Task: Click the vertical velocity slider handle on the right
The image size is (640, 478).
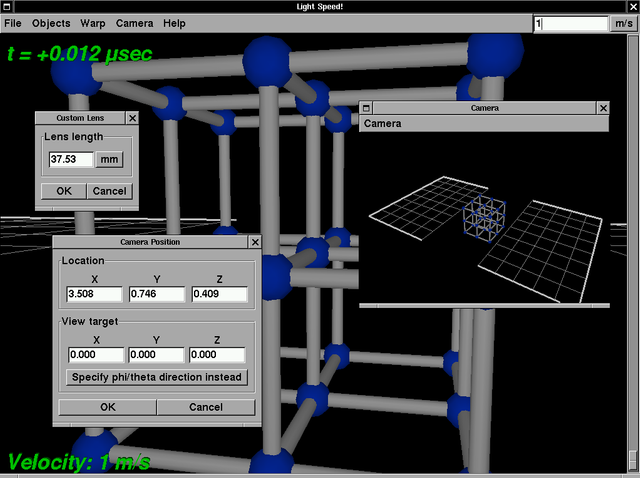Action: (x=633, y=461)
